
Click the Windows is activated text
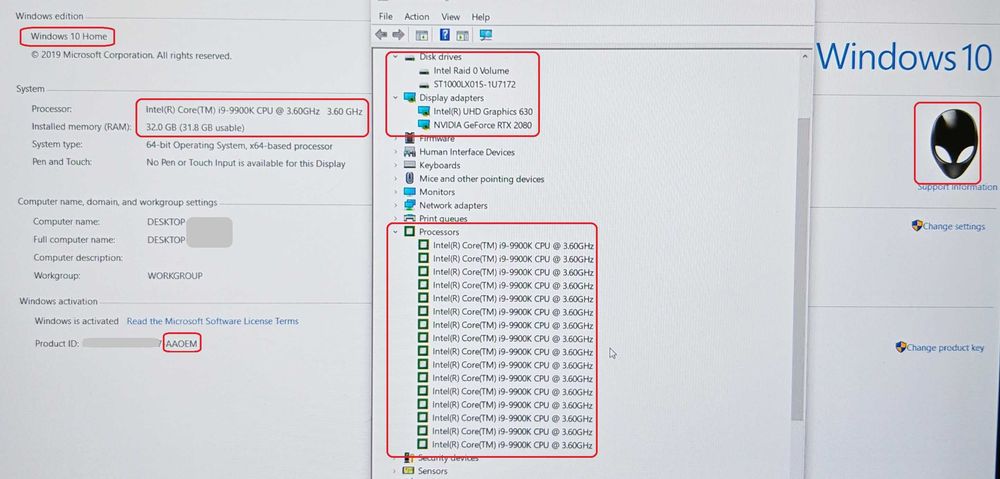[77, 321]
